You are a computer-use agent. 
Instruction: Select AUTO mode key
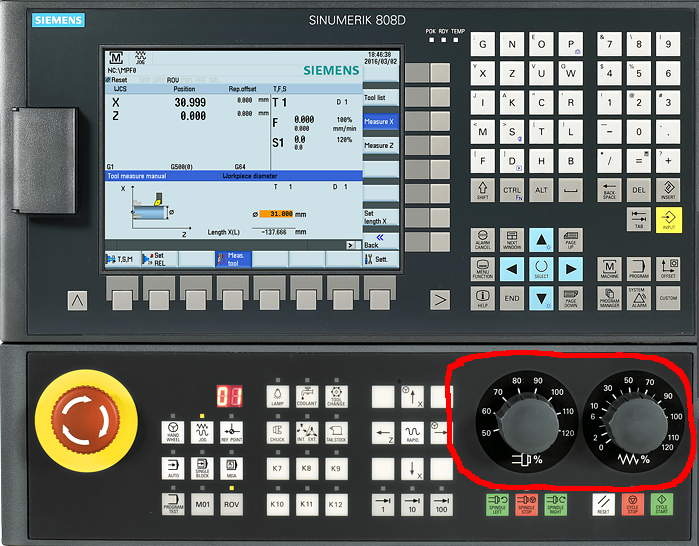(x=173, y=468)
